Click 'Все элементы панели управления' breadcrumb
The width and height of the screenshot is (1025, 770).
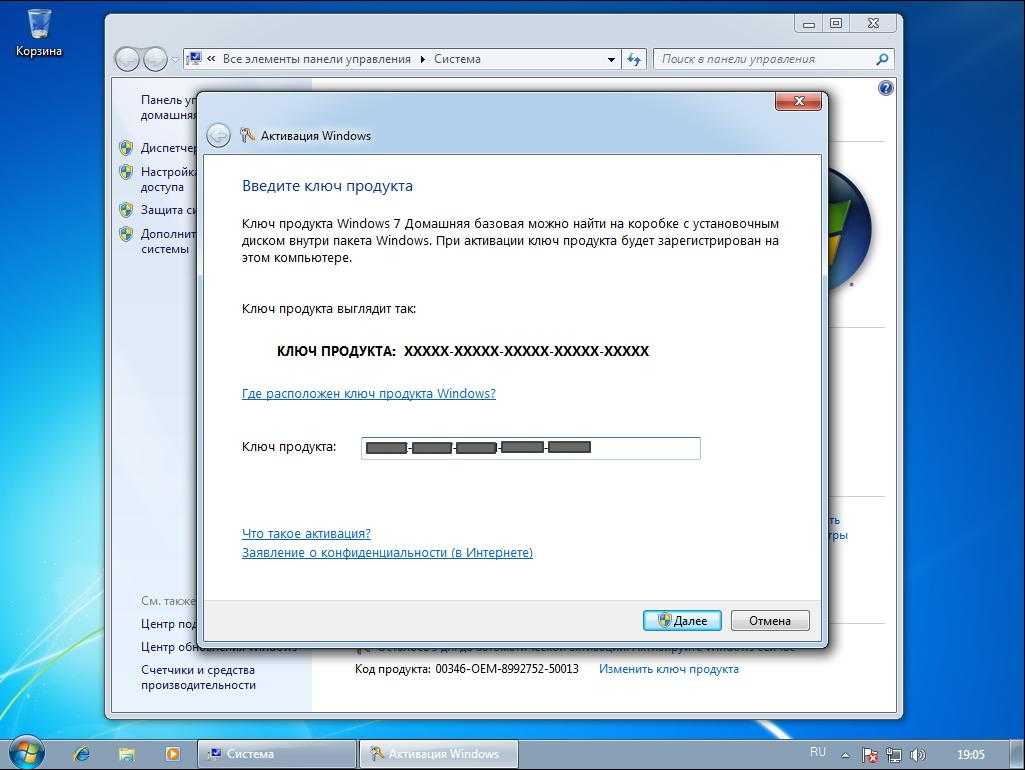[316, 59]
